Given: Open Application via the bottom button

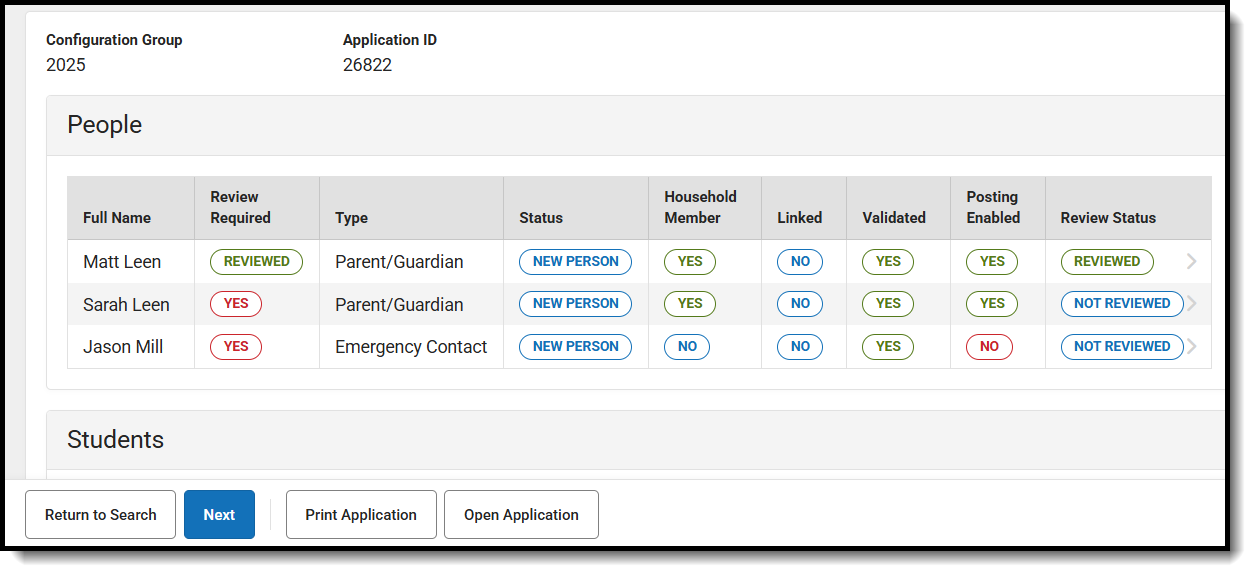Looking at the screenshot, I should (521, 515).
